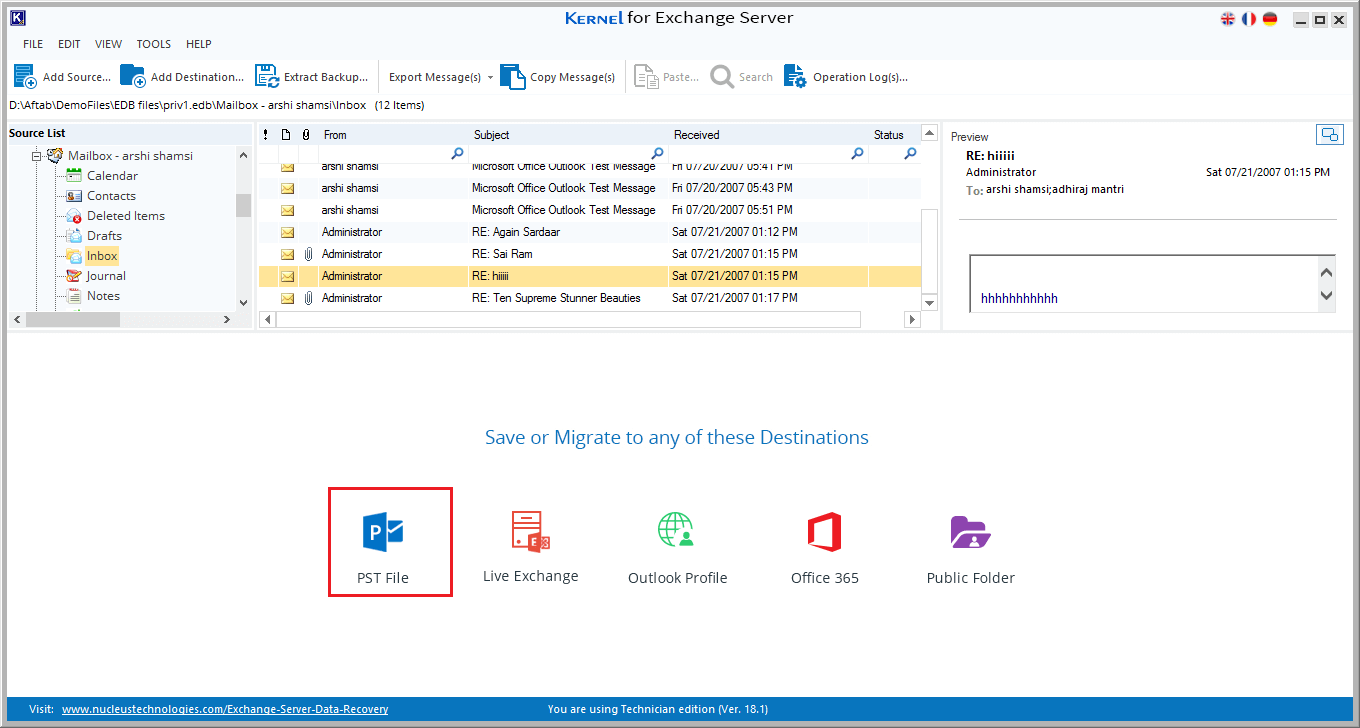Open the VIEW menu
The width and height of the screenshot is (1360, 728).
click(x=108, y=44)
